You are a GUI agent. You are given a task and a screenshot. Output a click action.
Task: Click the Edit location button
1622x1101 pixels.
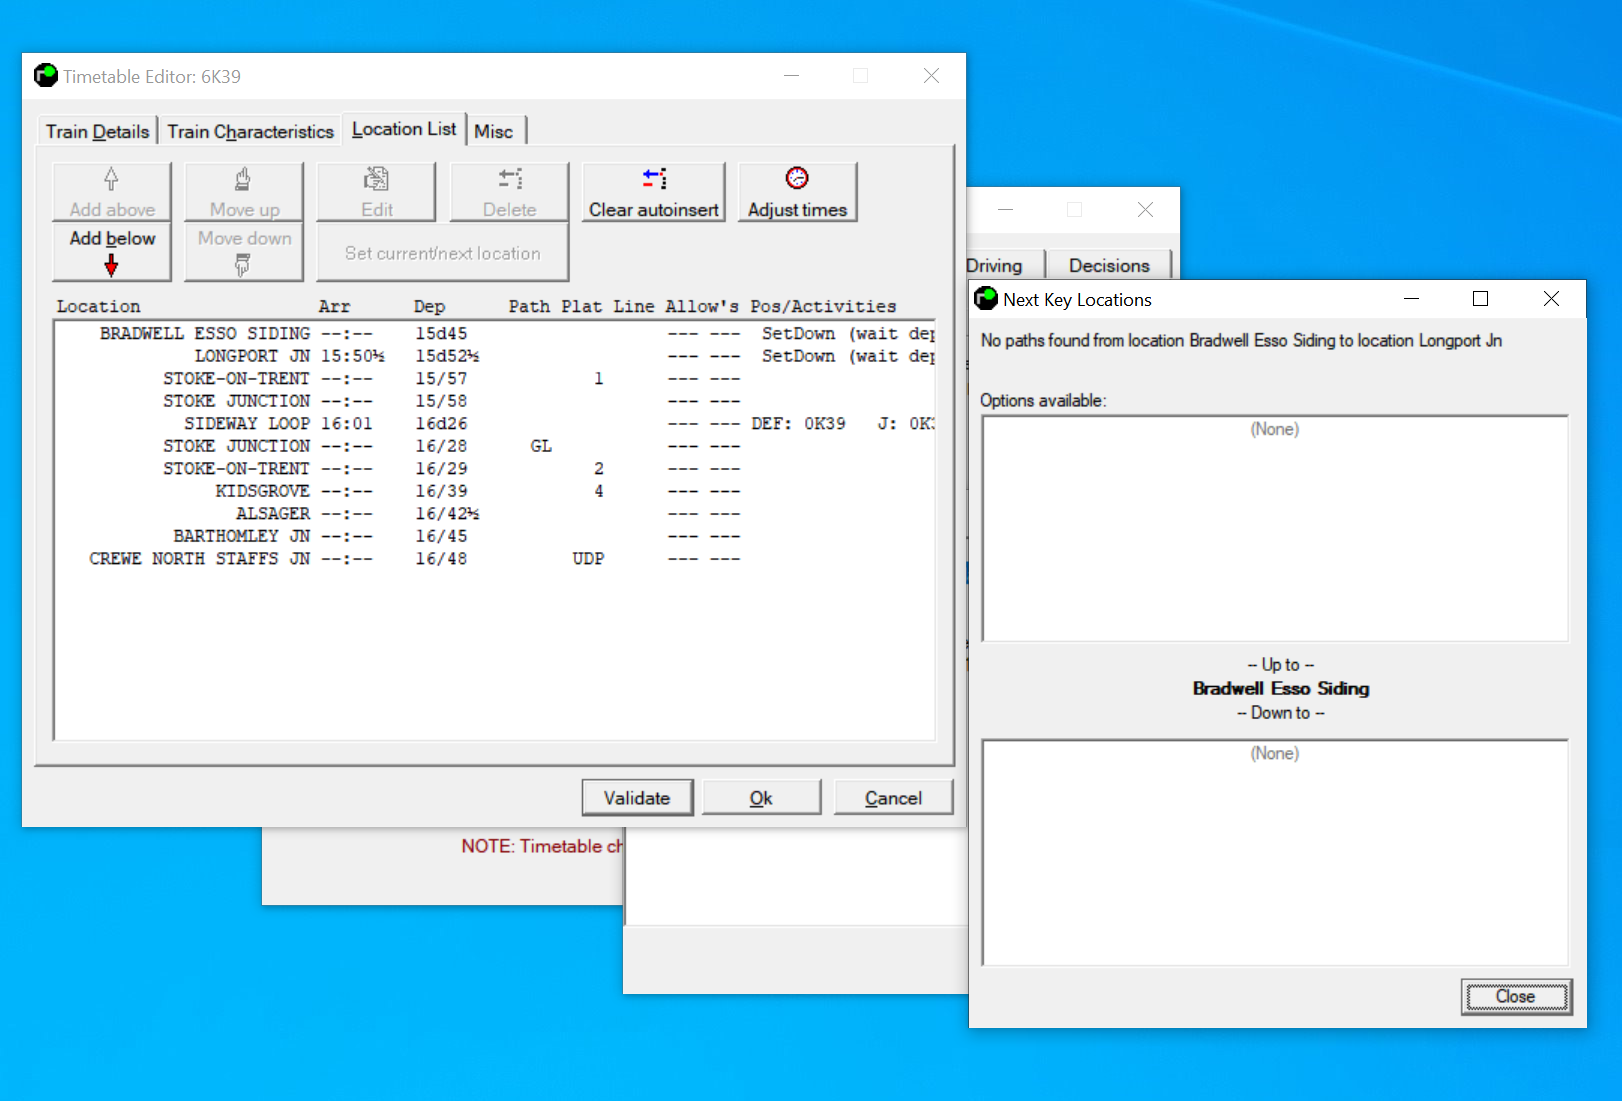point(376,192)
